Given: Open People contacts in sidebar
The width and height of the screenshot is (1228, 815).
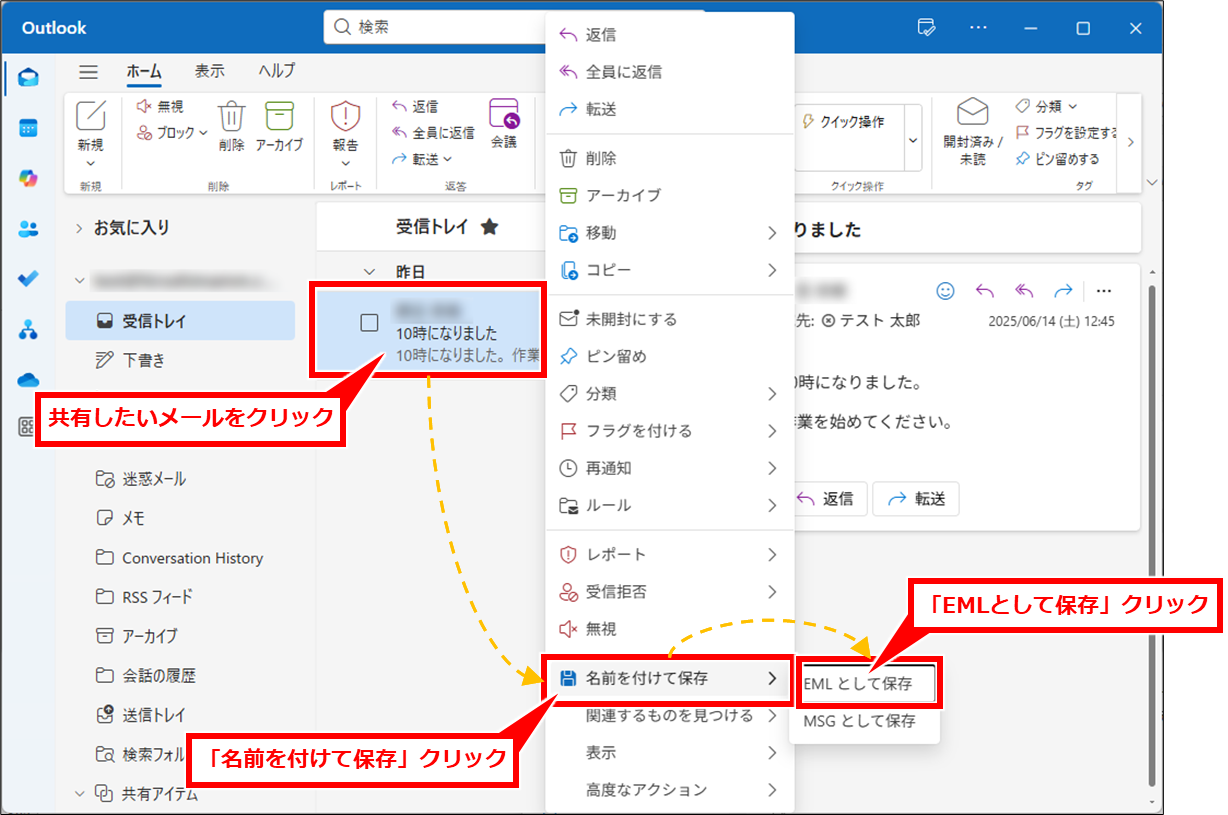Looking at the screenshot, I should (28, 229).
